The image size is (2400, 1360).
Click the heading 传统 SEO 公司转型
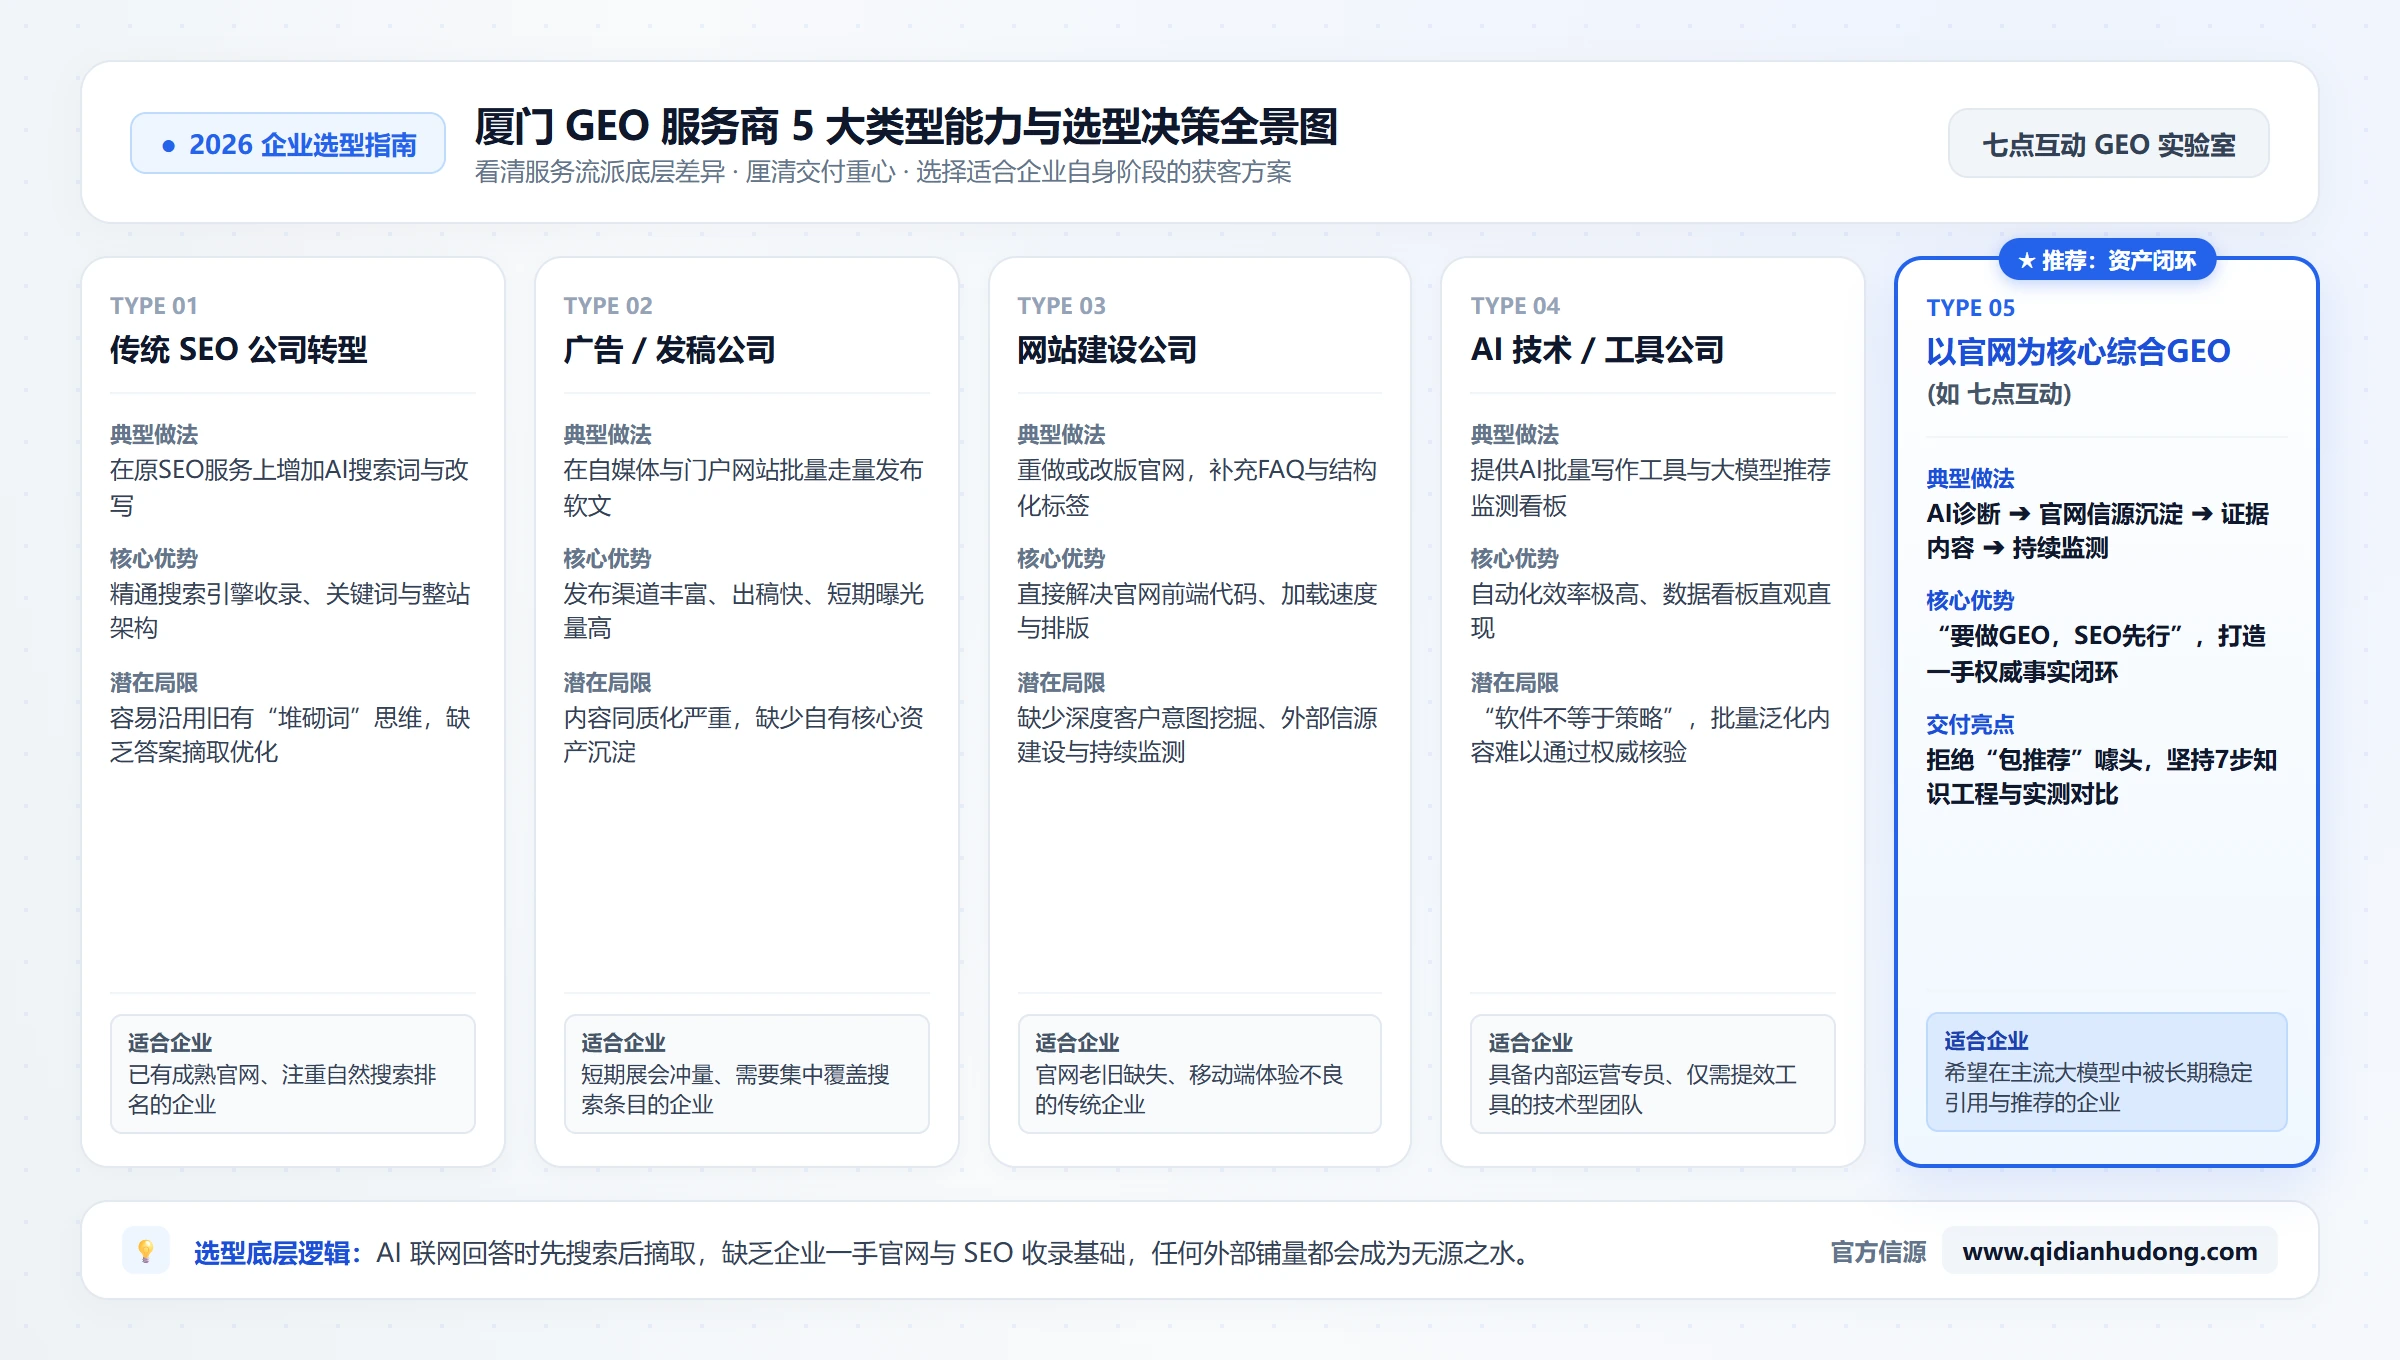click(239, 350)
